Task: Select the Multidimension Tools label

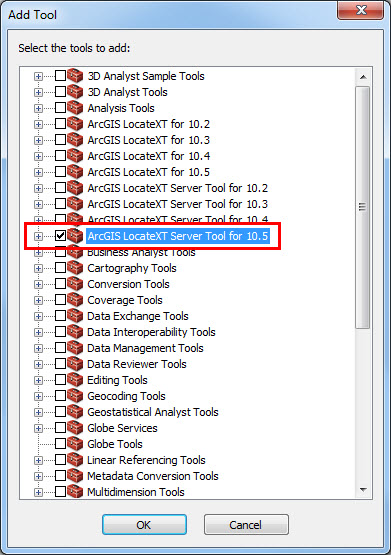Action: coord(136,492)
